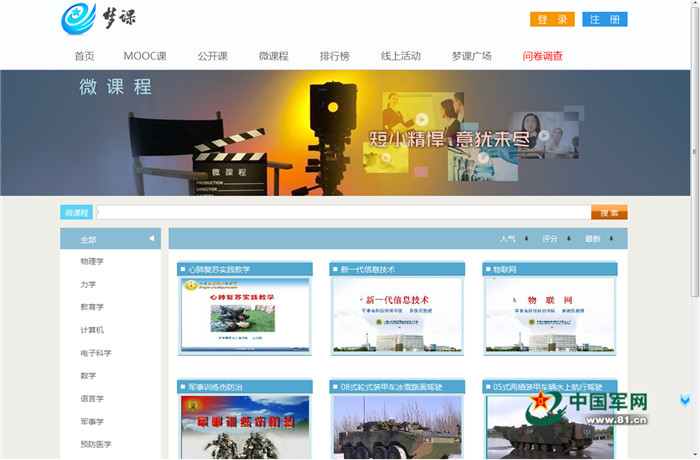This screenshot has height=460, width=700.
Task: Open the 军事训练伤防治 thumbnail
Action: pyautogui.click(x=245, y=427)
